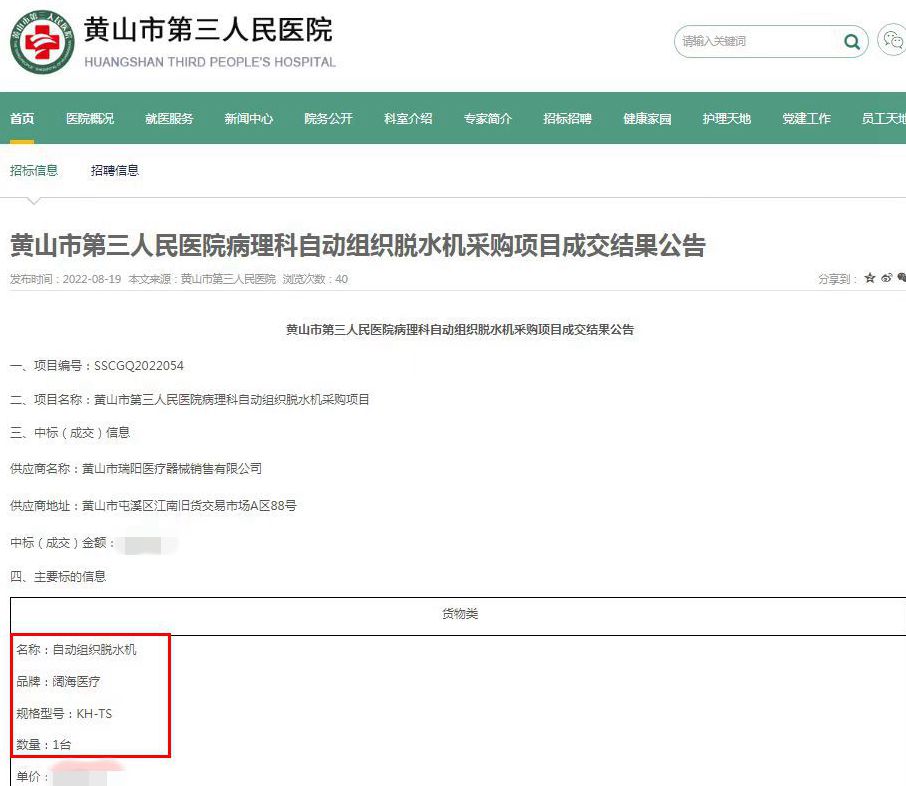
Task: Share to QZone star icon
Action: coord(870,278)
